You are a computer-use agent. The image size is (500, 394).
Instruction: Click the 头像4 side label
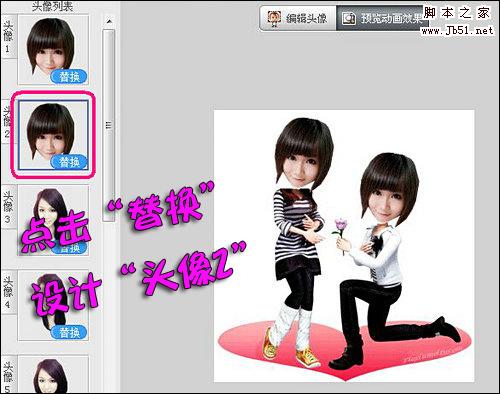coord(9,292)
